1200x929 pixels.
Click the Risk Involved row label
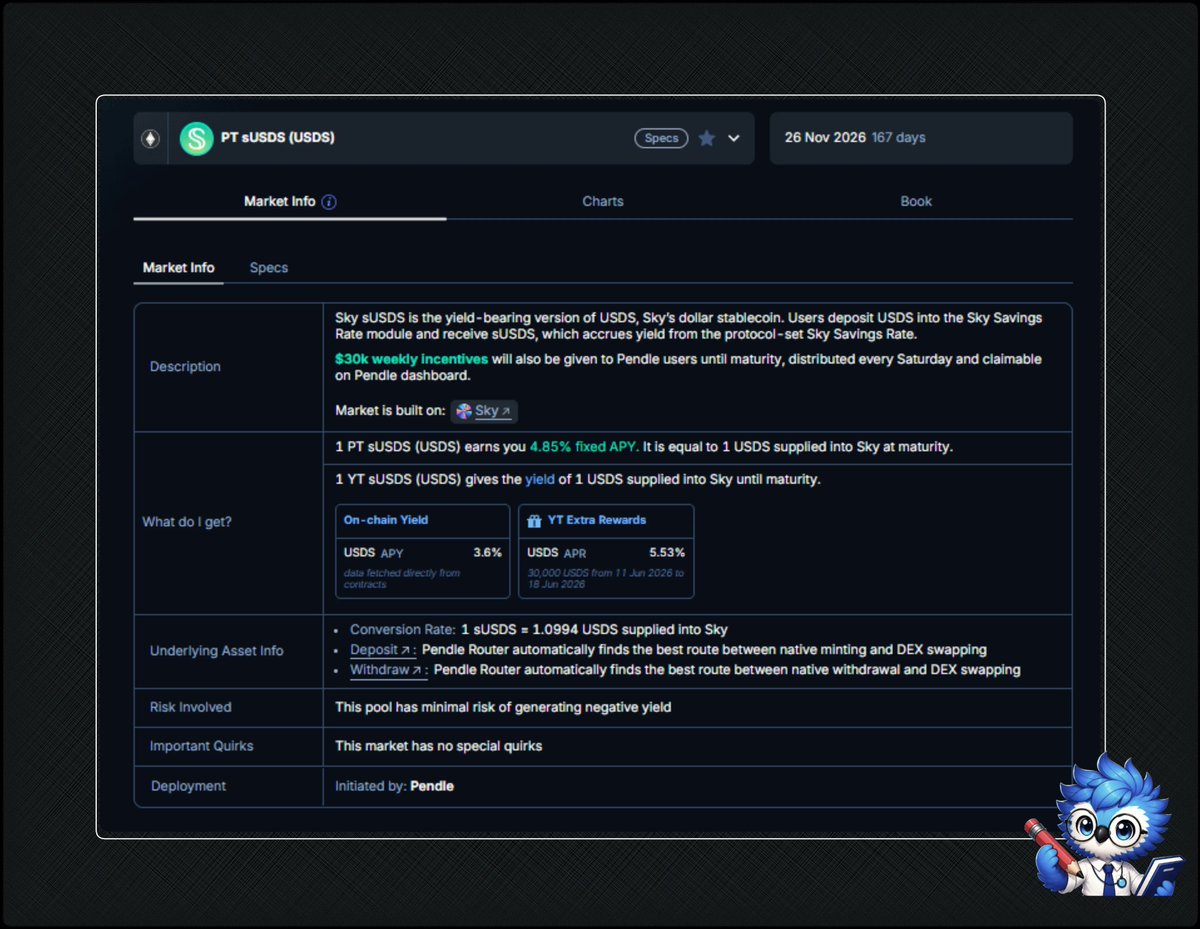tap(190, 707)
